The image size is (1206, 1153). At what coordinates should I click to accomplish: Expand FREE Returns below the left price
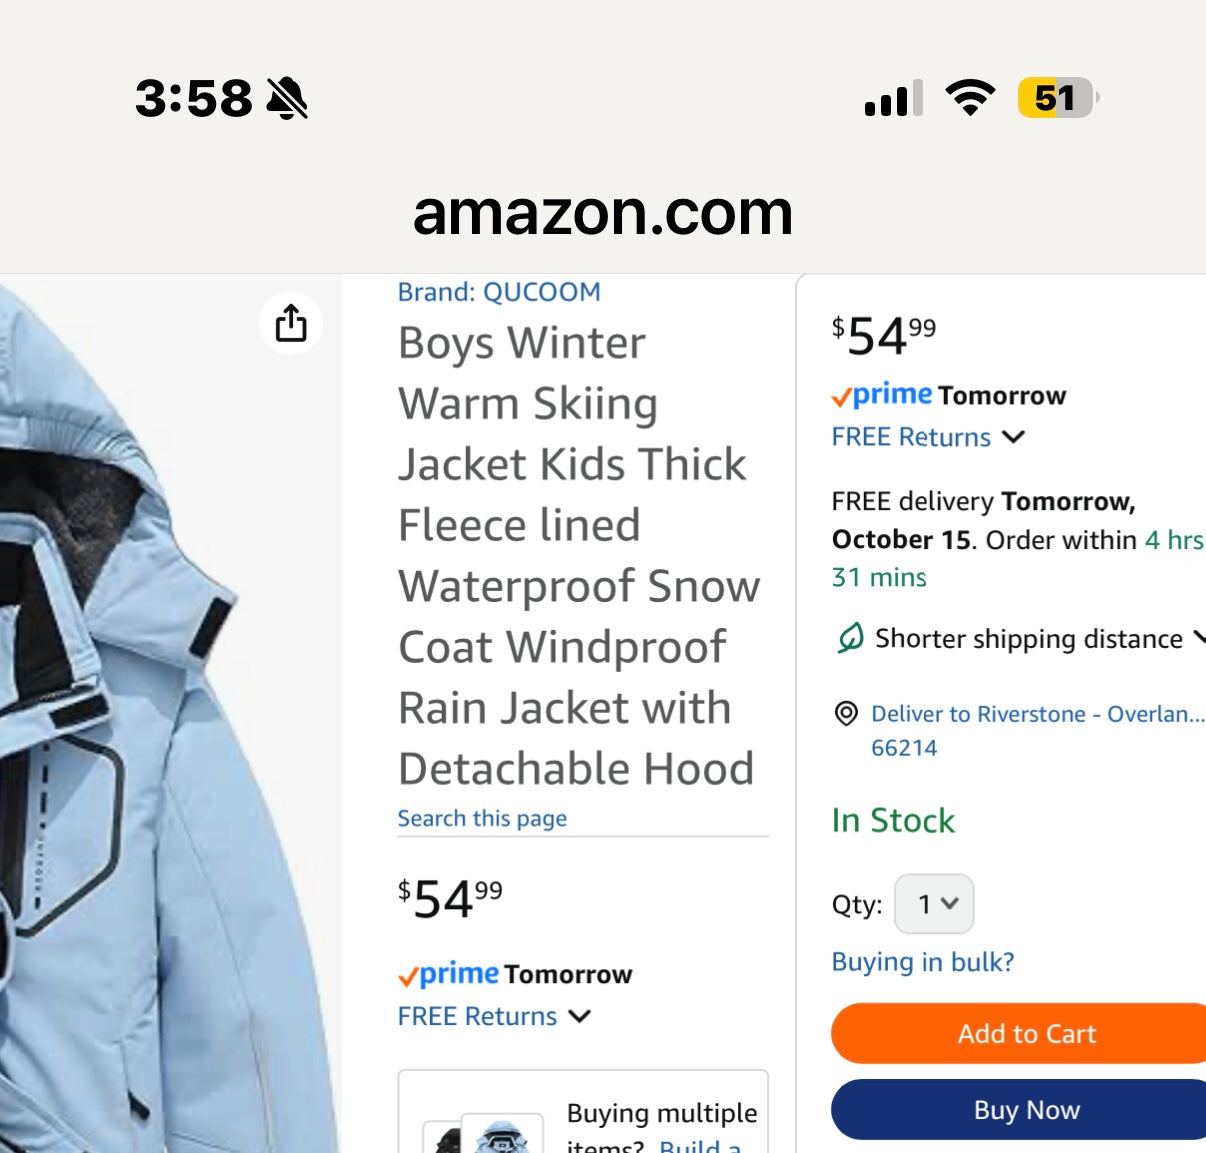[x=494, y=1016]
